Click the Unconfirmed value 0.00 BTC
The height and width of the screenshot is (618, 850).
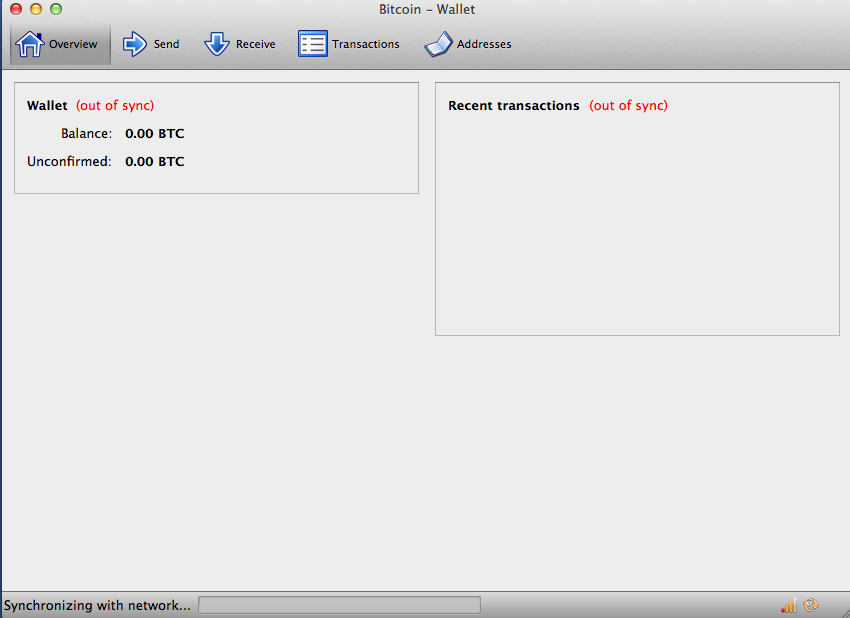(154, 162)
